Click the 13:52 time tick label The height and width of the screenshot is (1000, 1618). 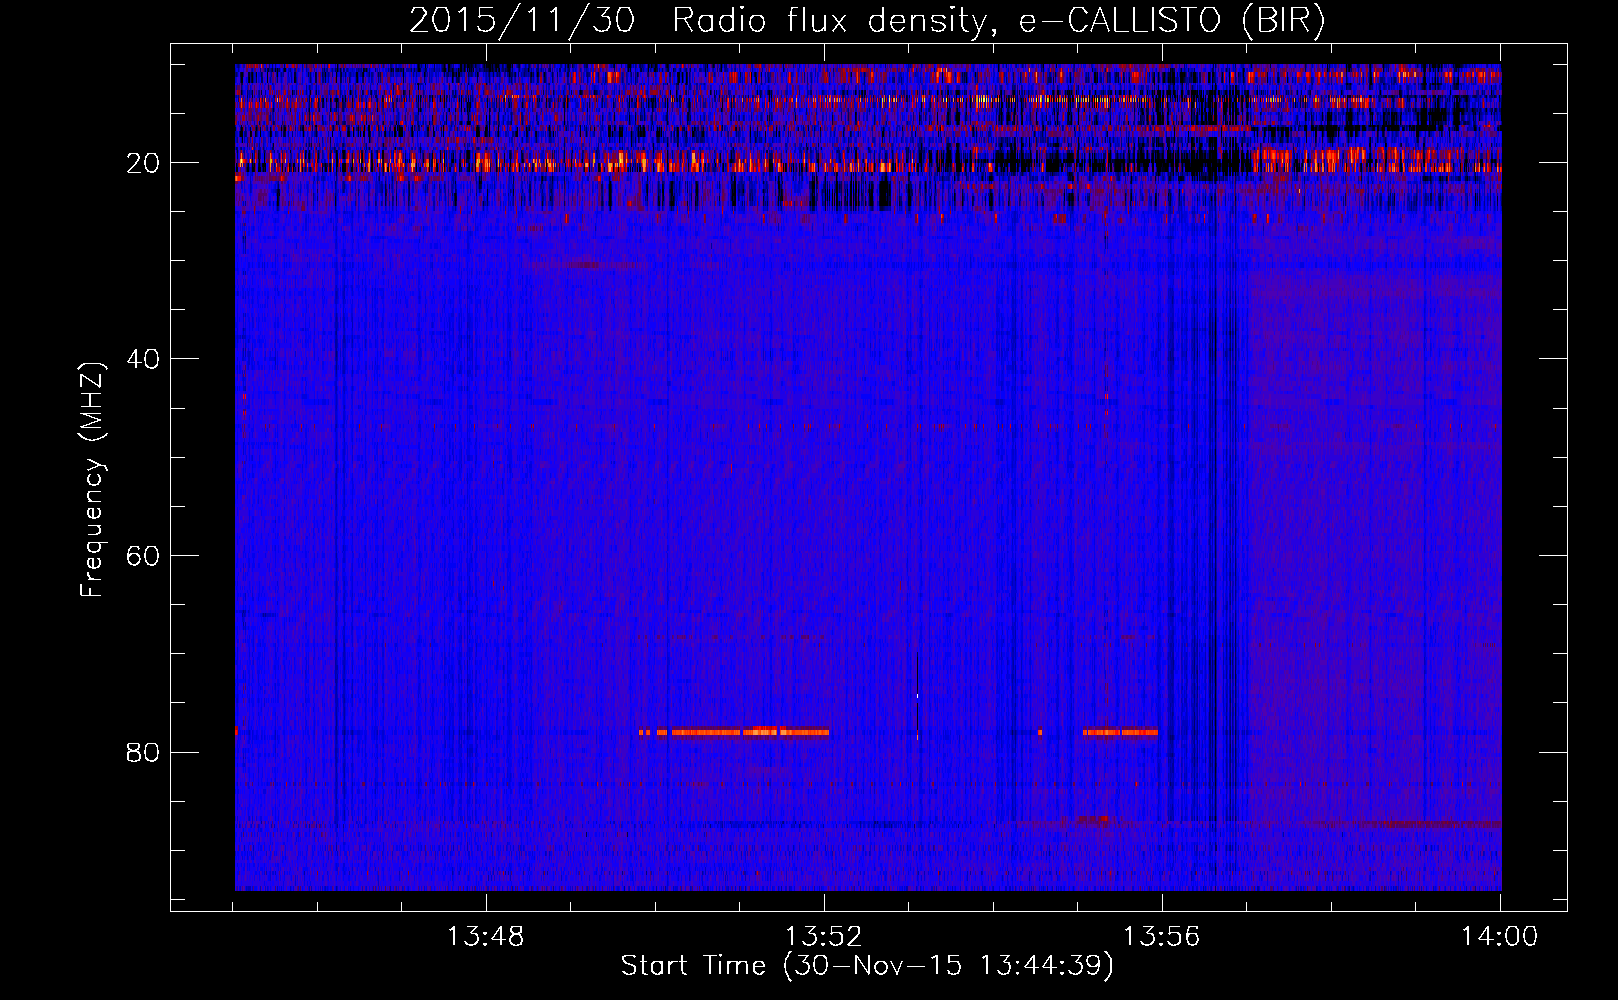[824, 937]
